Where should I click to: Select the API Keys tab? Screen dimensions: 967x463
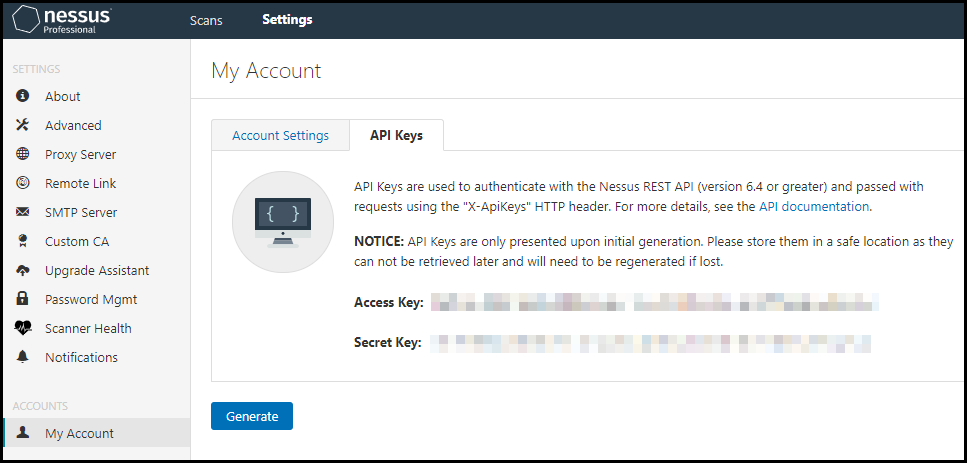396,136
